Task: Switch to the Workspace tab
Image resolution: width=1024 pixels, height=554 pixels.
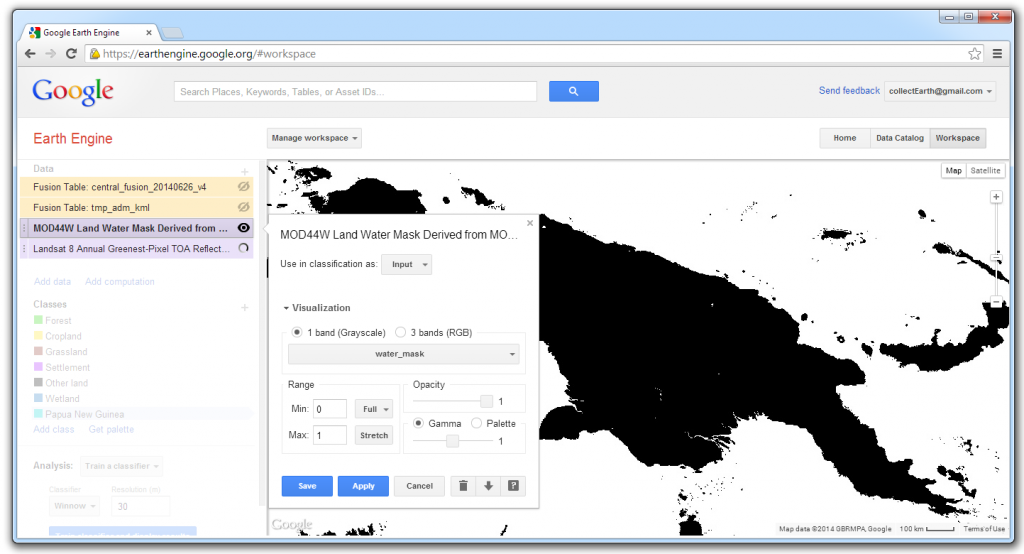Action: 957,138
